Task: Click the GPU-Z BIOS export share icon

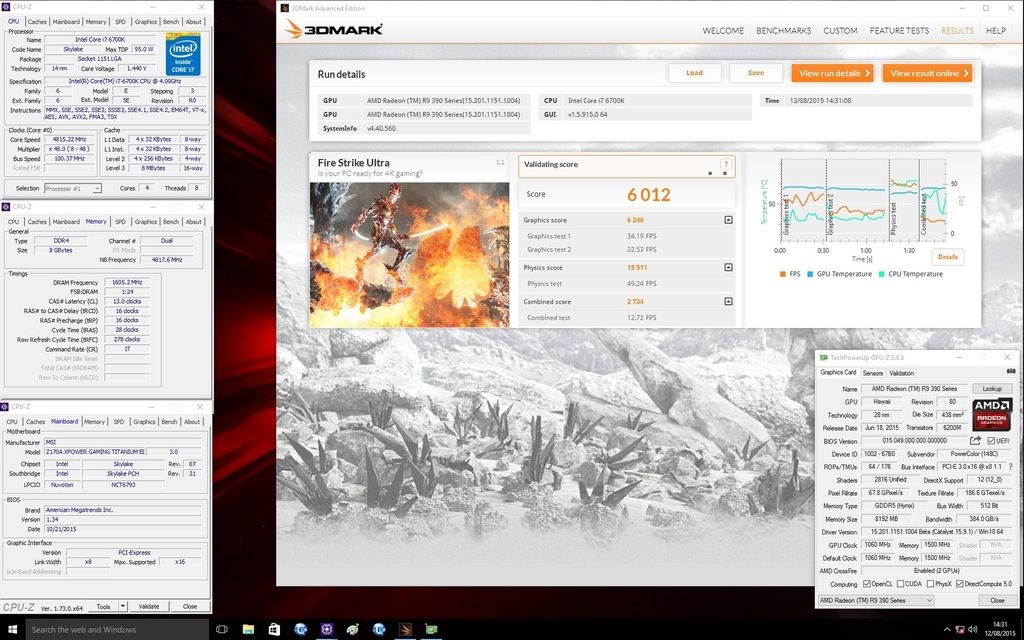Action: click(x=975, y=441)
